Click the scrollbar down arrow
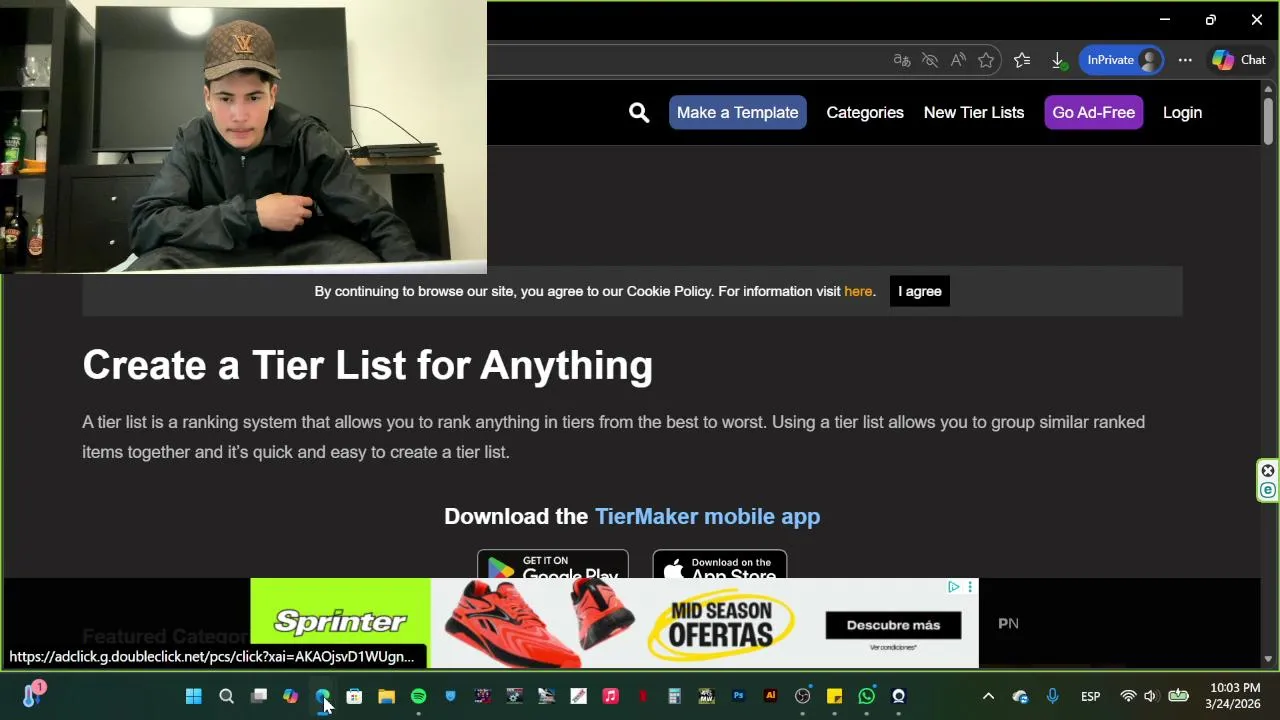1280x720 pixels. [1268, 659]
